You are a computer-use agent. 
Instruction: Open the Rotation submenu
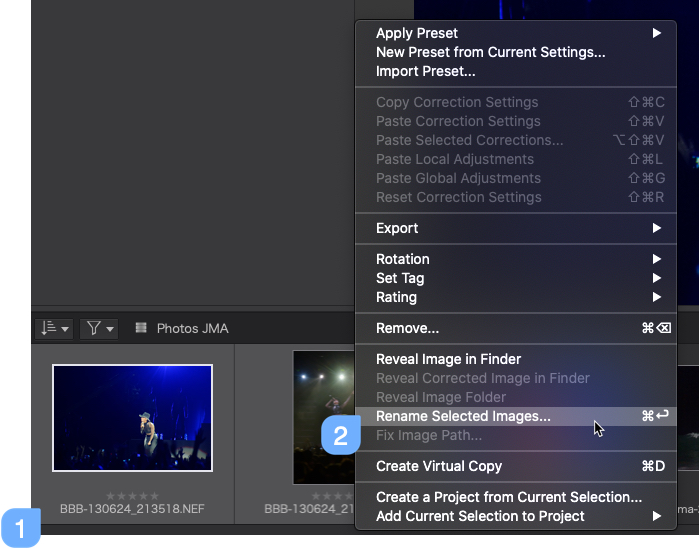pyautogui.click(x=516, y=259)
